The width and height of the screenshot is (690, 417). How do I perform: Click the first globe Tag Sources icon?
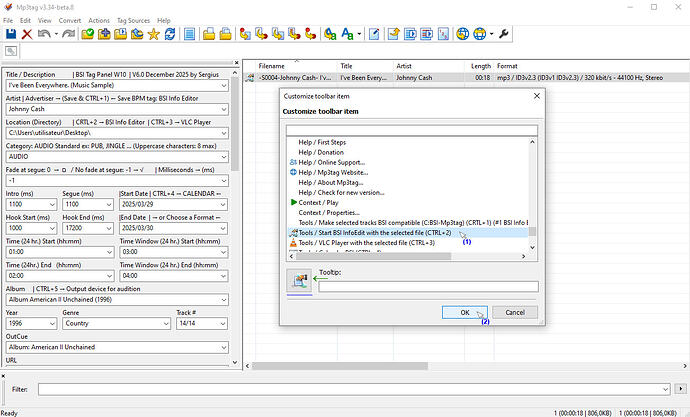coord(462,34)
